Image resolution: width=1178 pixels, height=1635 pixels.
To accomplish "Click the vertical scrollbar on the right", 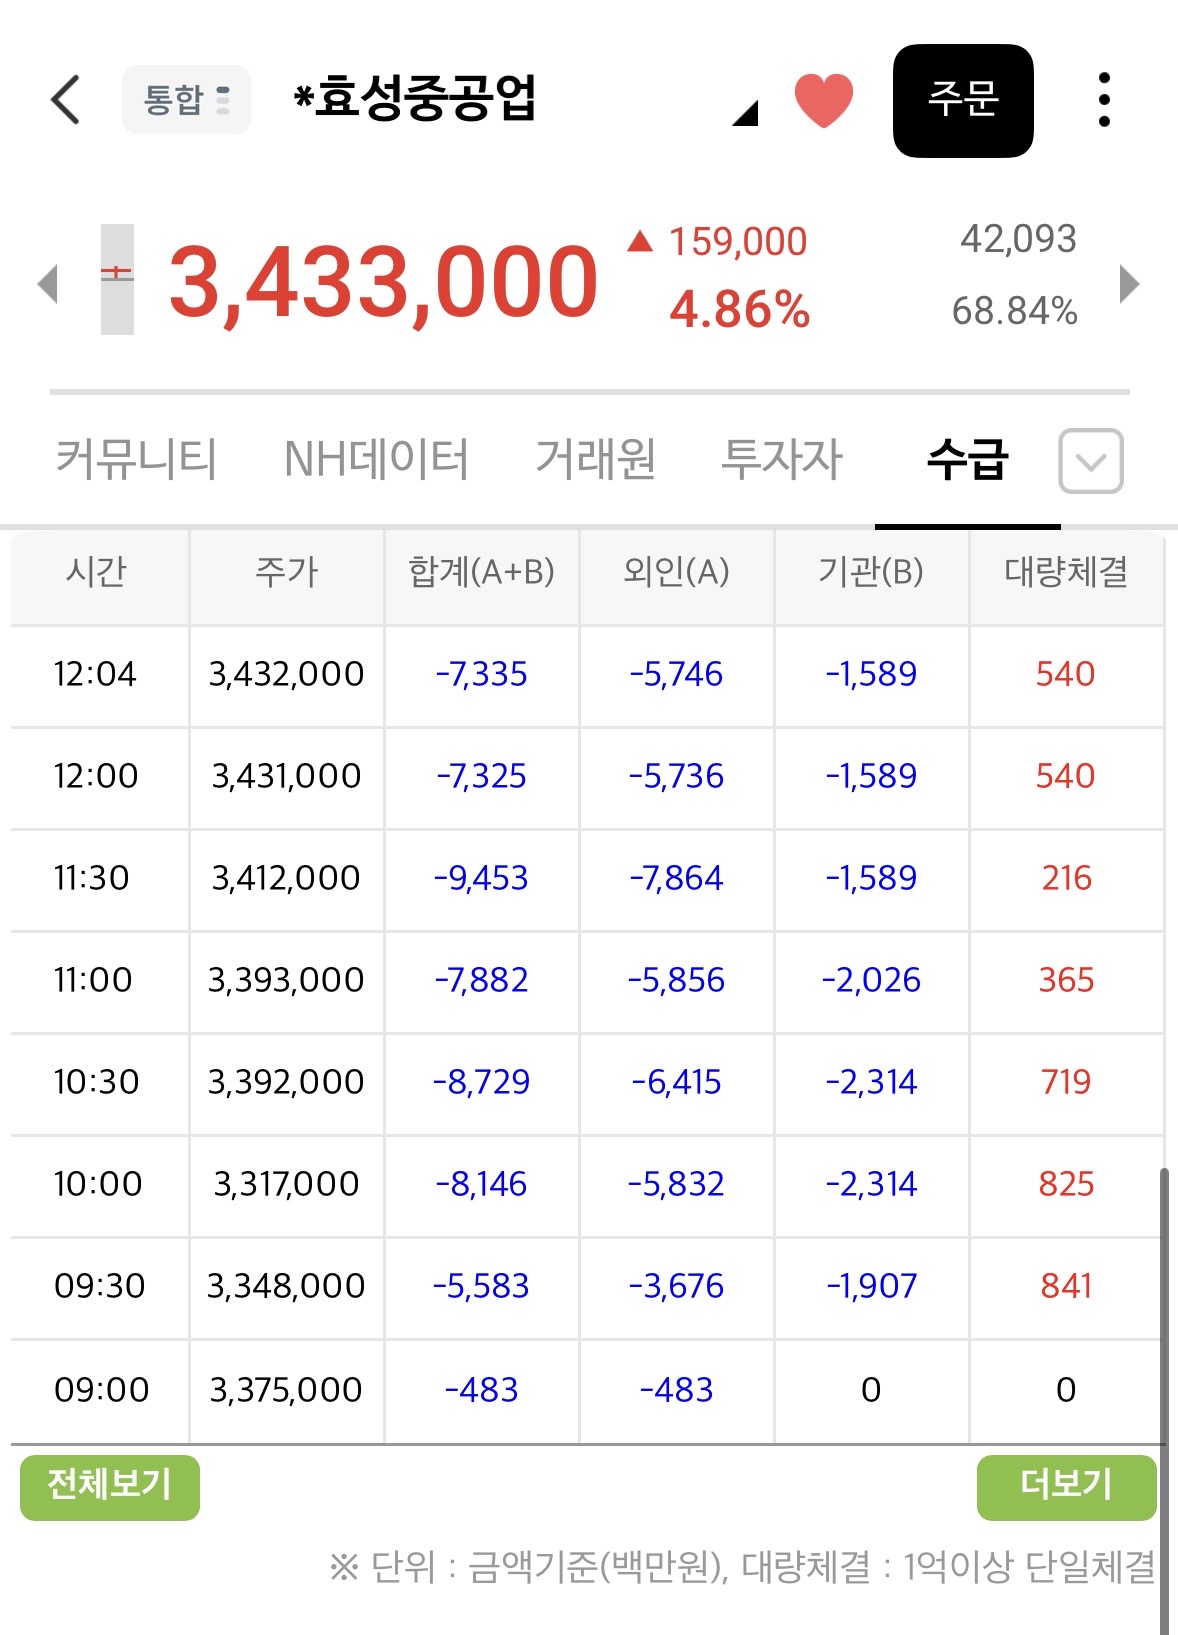I will tap(1164, 1400).
